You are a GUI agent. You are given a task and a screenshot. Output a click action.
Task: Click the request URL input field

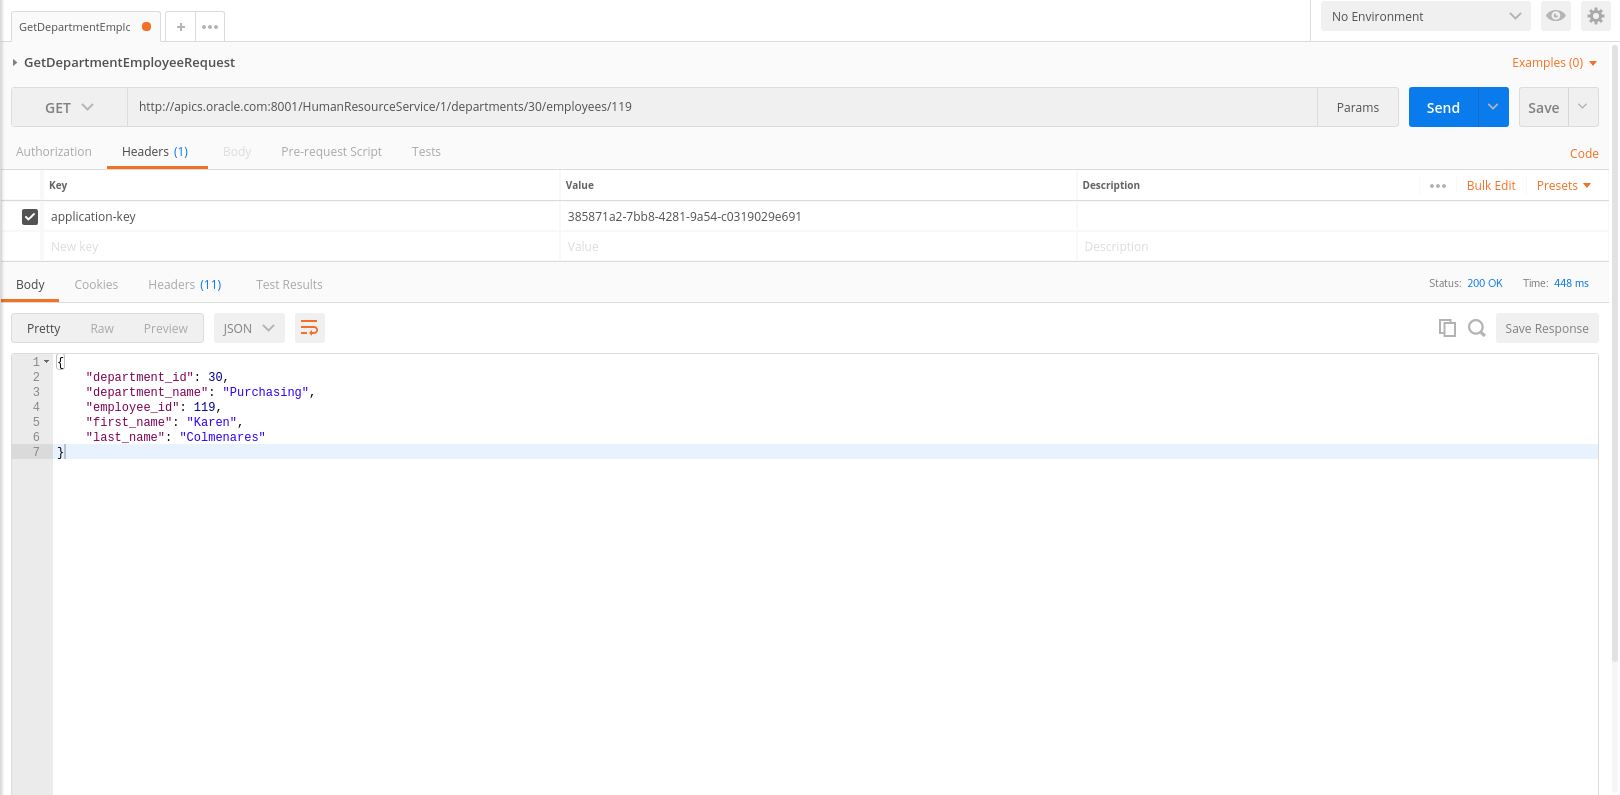coord(720,107)
